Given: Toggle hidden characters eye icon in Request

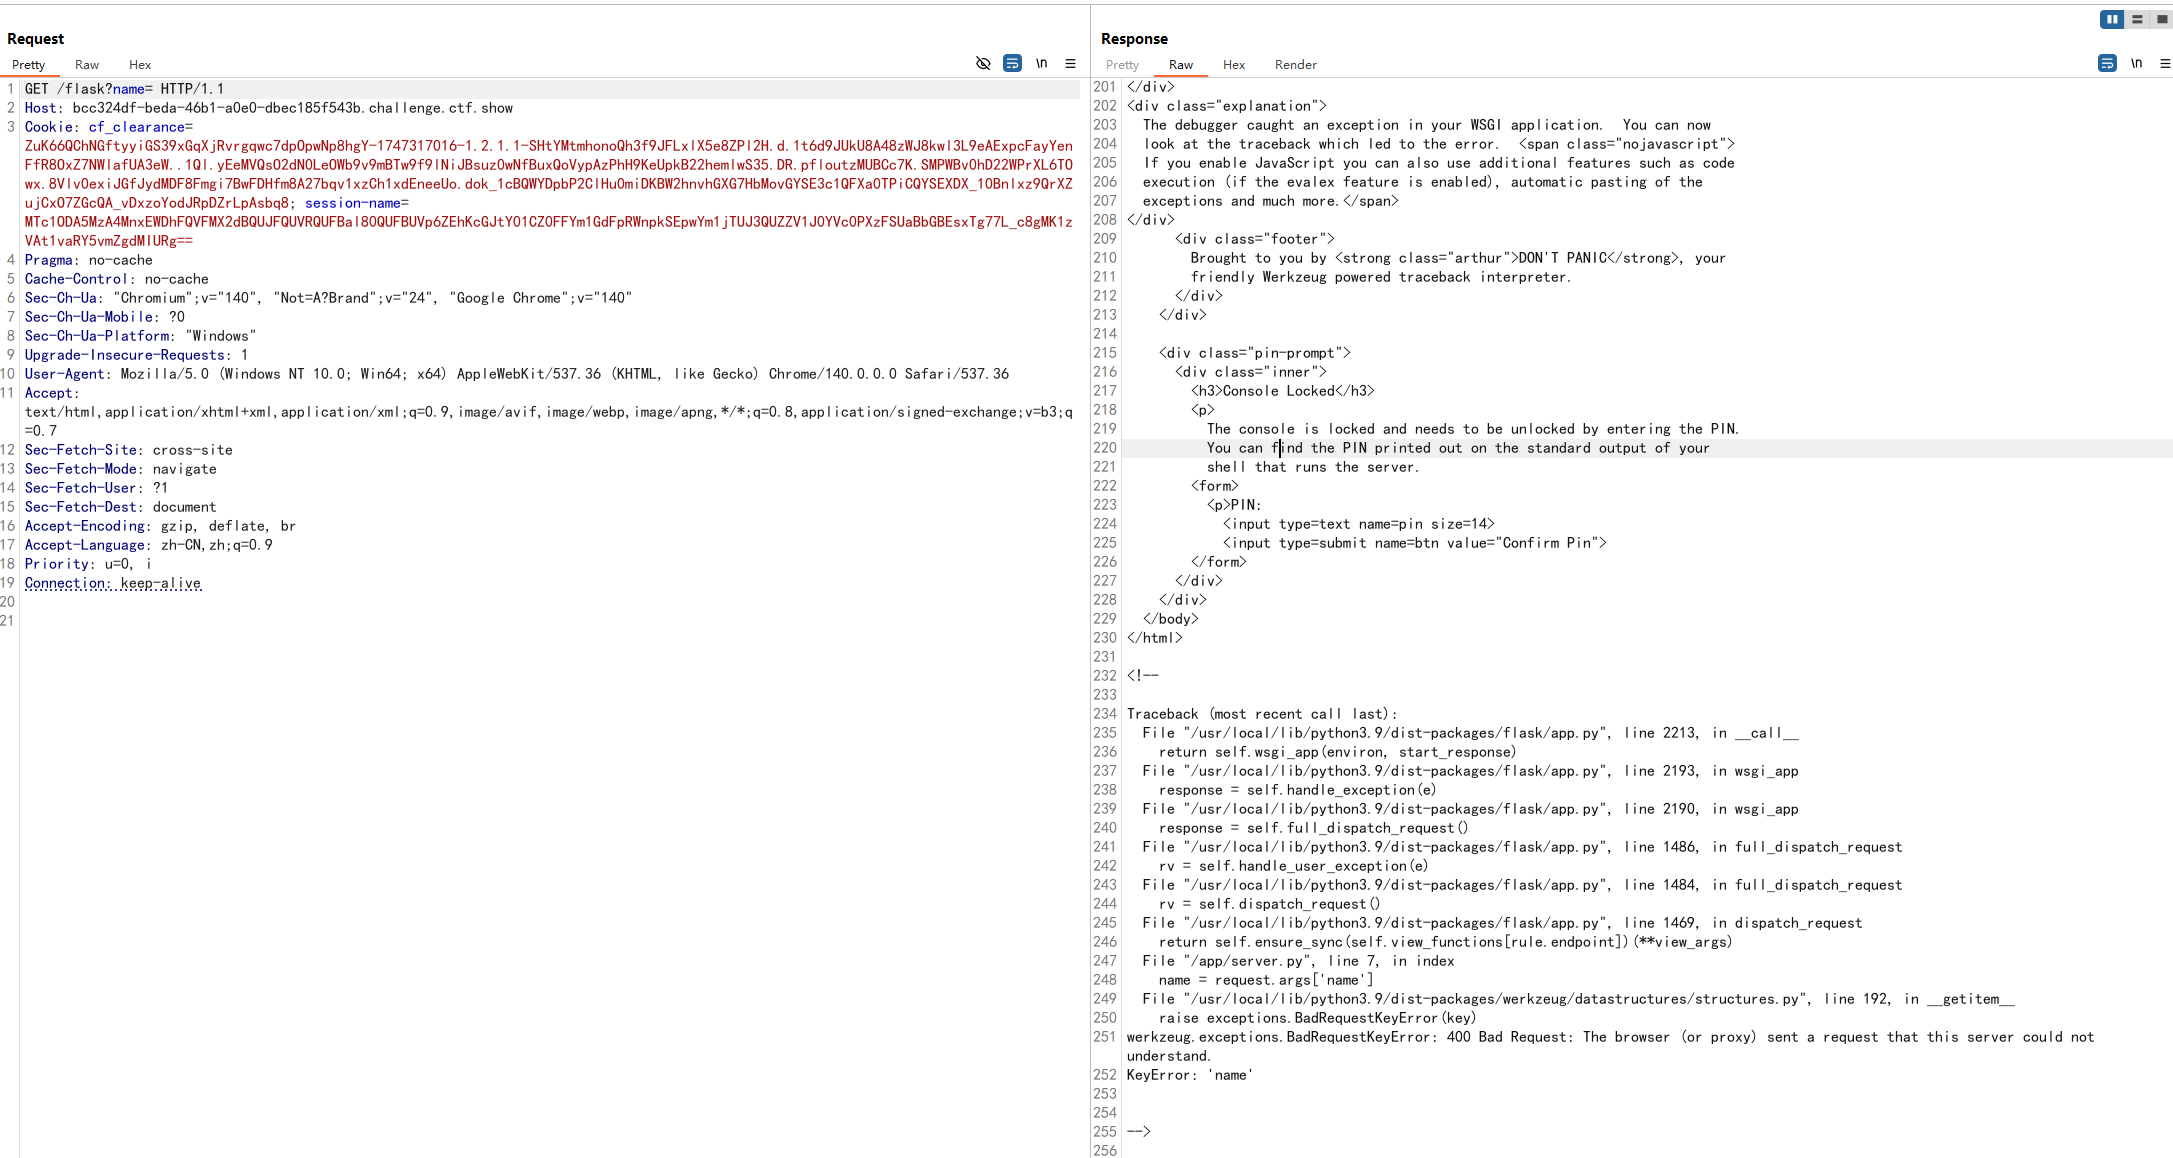Looking at the screenshot, I should coord(983,63).
